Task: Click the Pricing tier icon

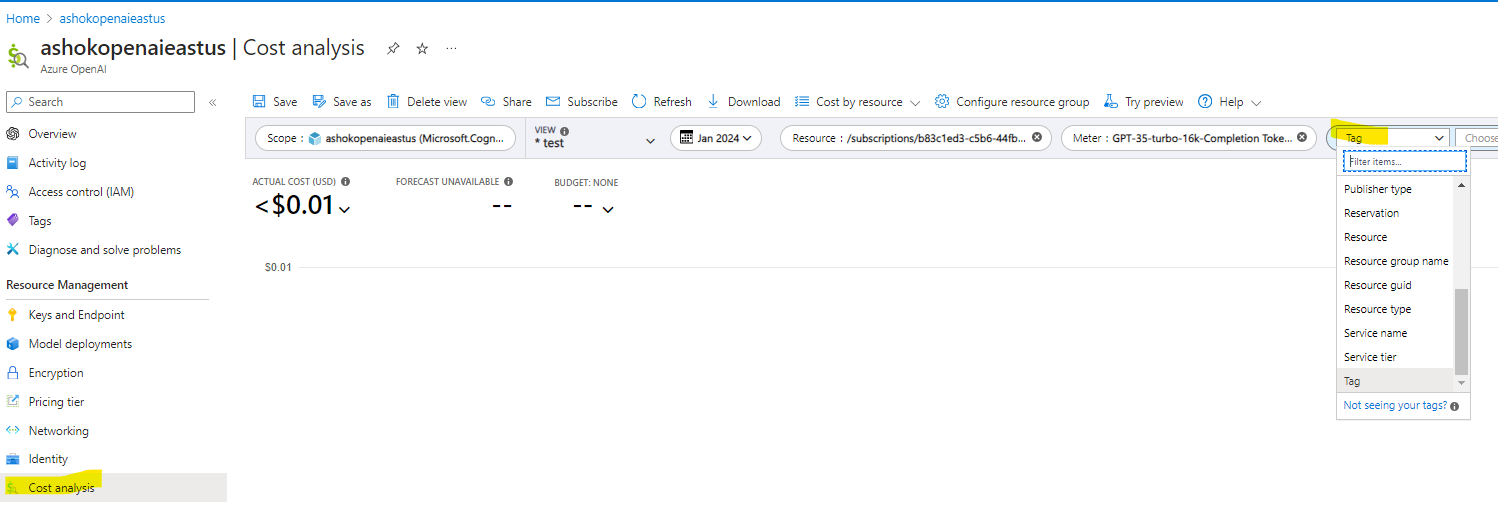Action: (x=13, y=402)
